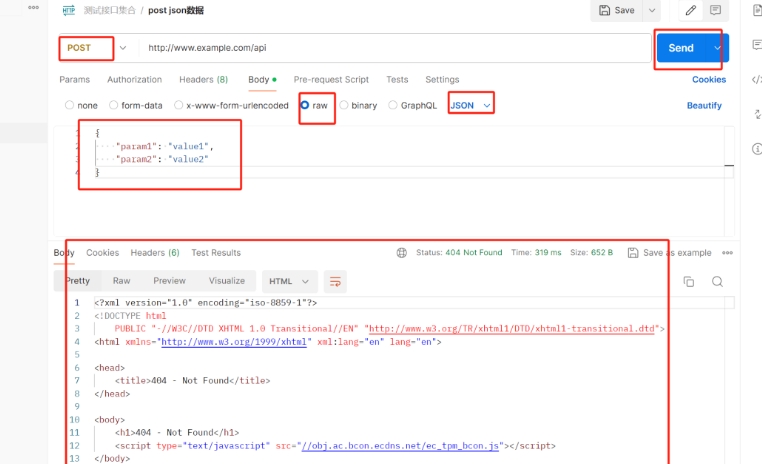Open the Test Results tab
This screenshot has width=762, height=464.
(x=216, y=253)
